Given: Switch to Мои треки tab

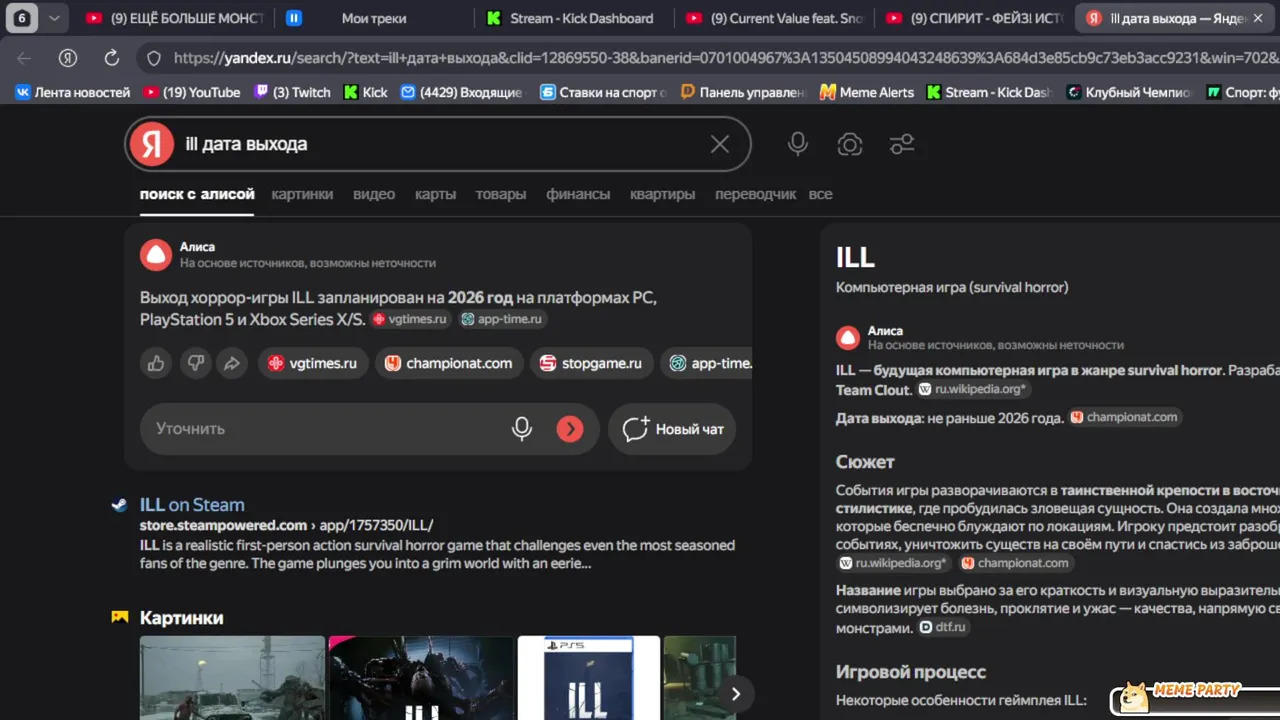Looking at the screenshot, I should coord(372,18).
